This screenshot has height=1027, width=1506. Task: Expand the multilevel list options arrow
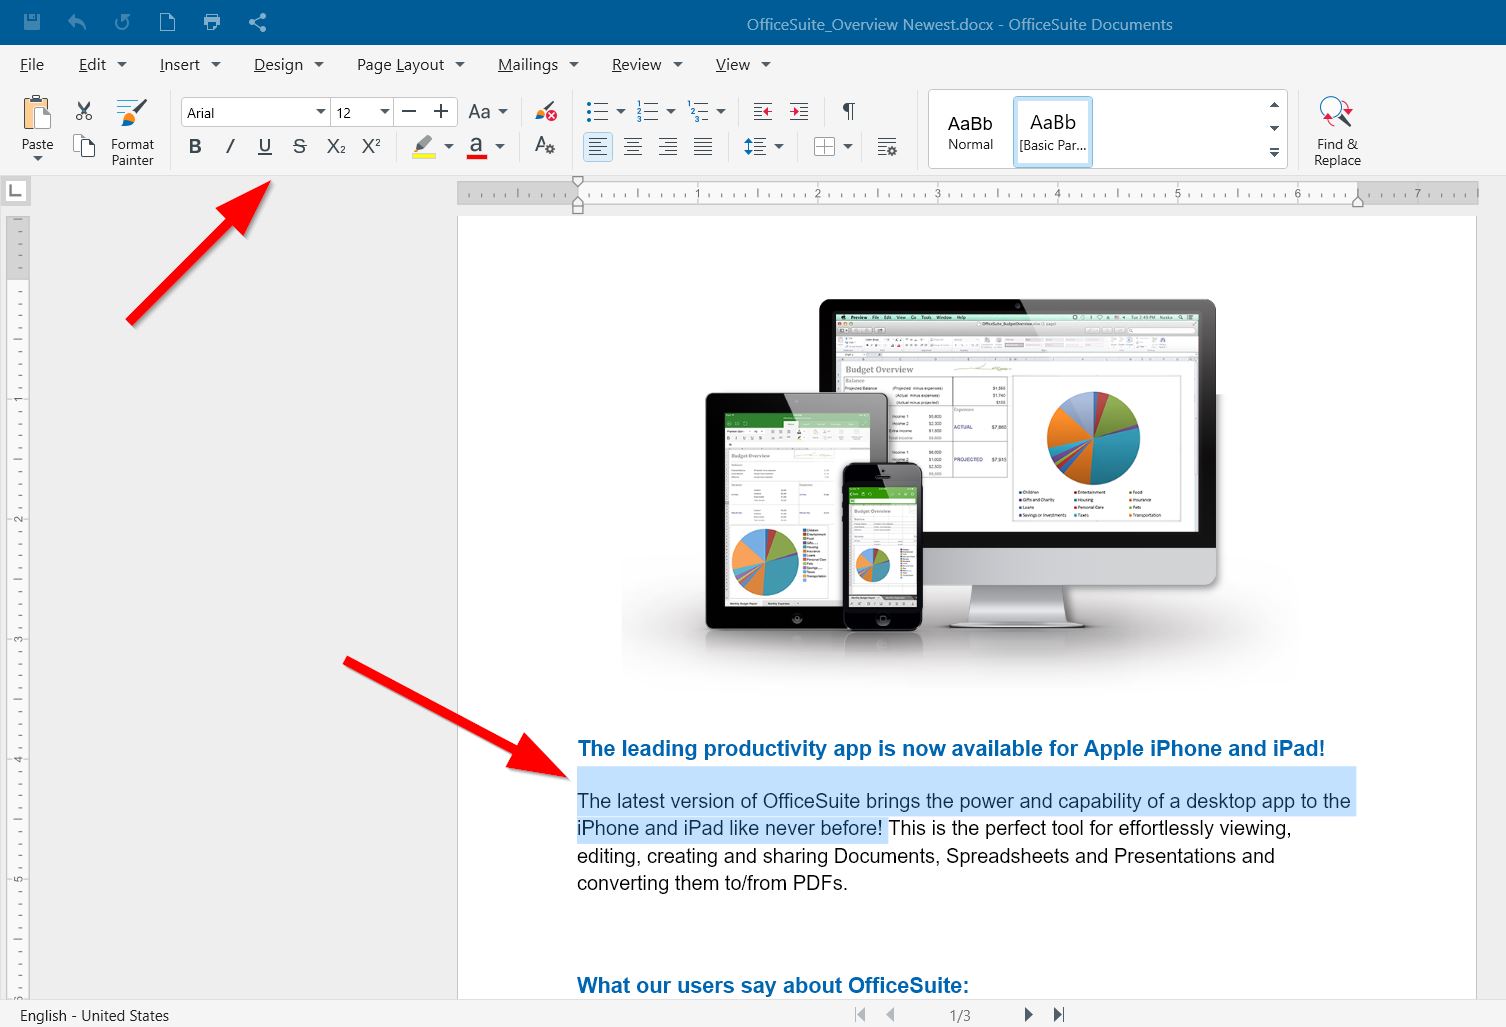721,112
